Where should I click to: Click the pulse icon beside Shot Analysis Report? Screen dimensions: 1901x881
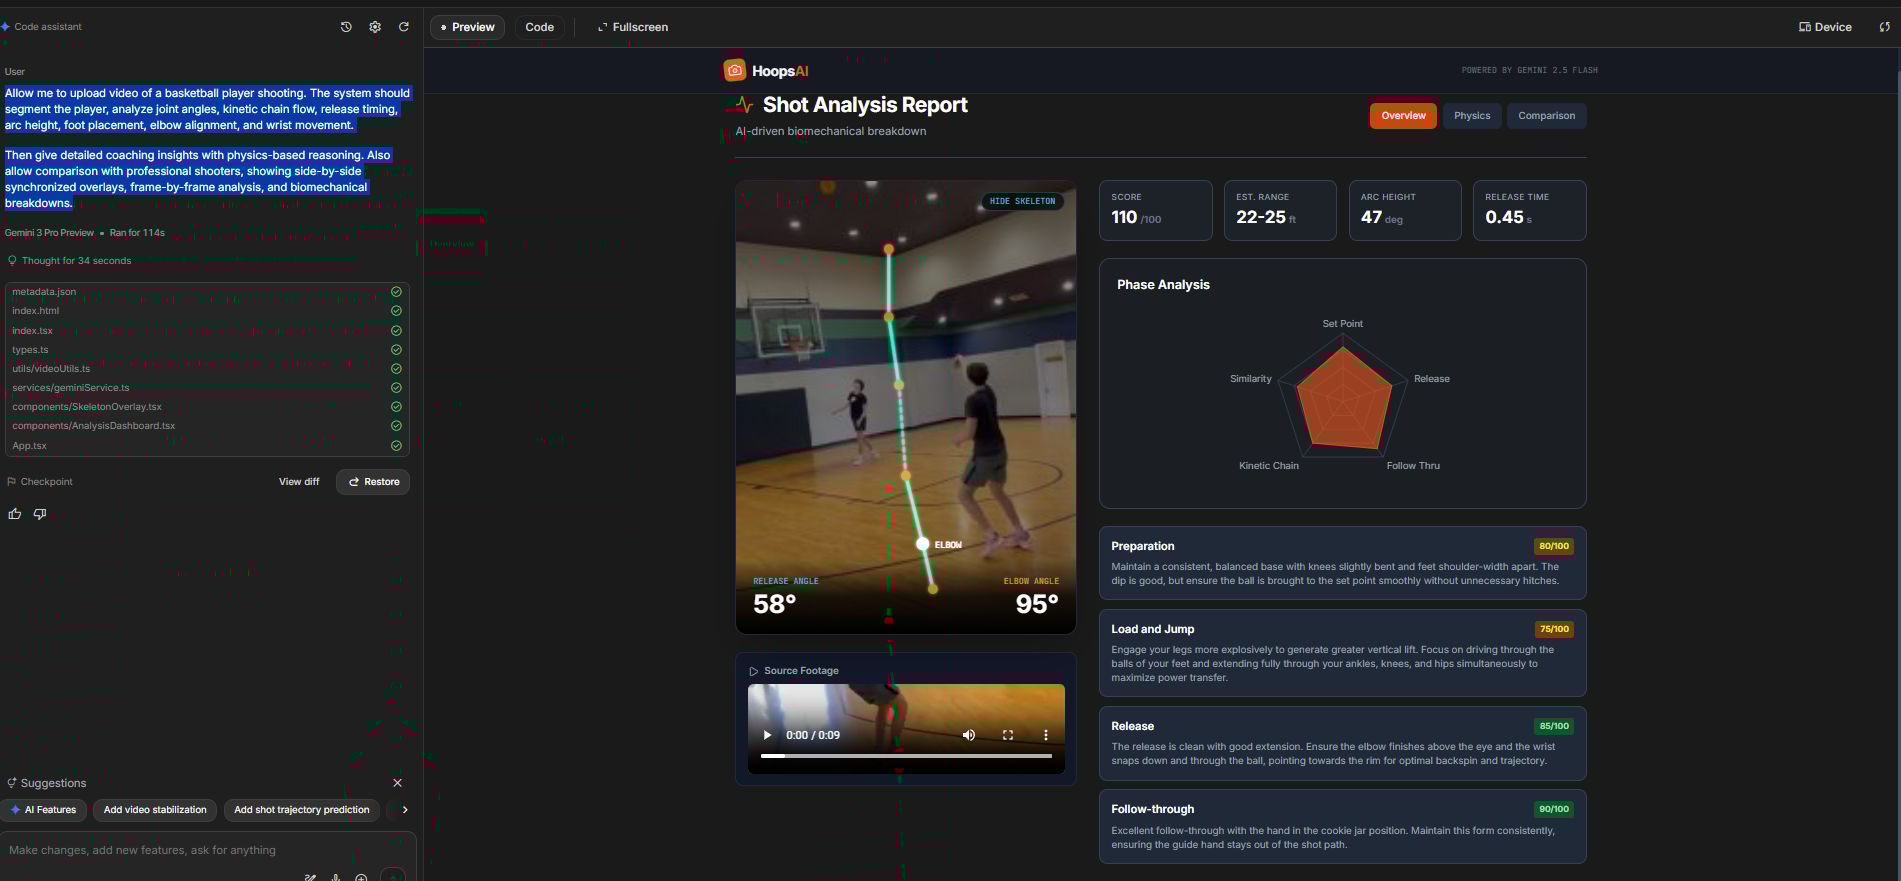pyautogui.click(x=744, y=104)
